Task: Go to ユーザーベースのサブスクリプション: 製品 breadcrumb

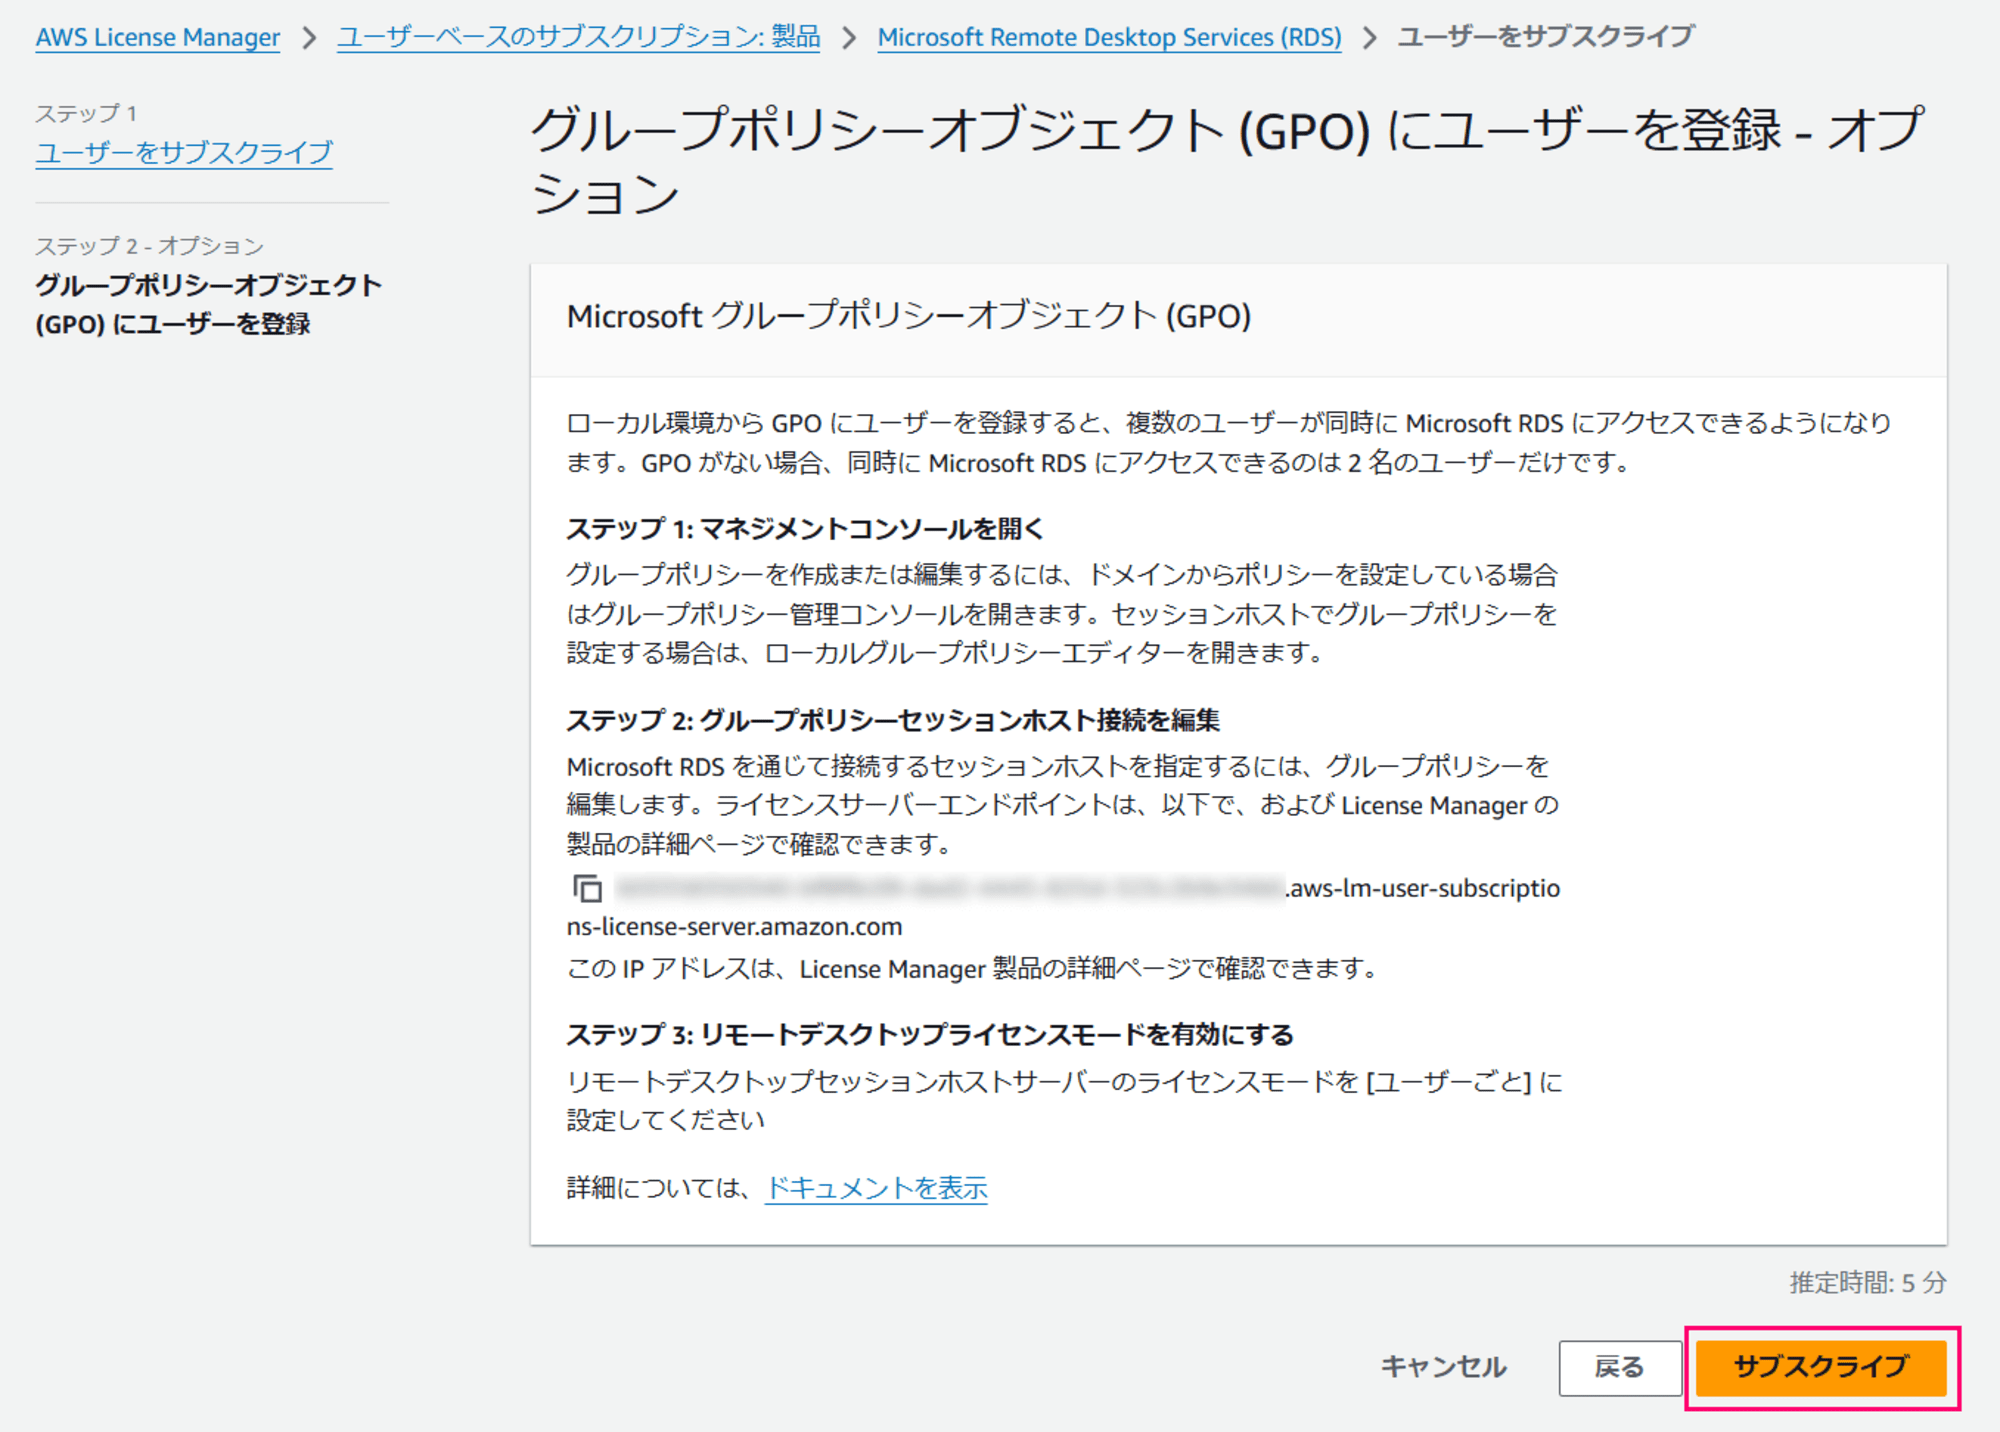Action: tap(579, 38)
